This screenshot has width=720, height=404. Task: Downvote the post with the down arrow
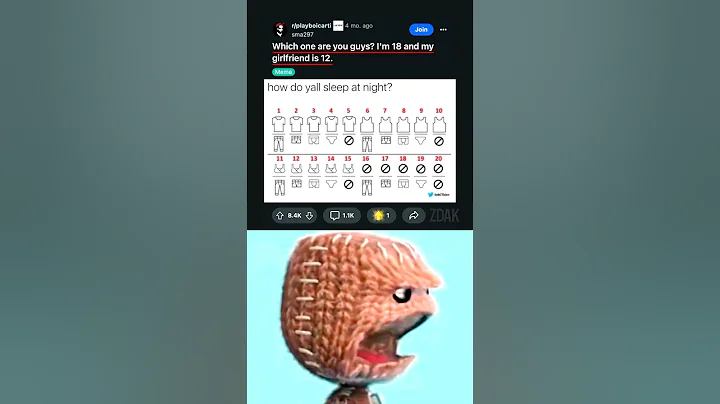(x=309, y=215)
